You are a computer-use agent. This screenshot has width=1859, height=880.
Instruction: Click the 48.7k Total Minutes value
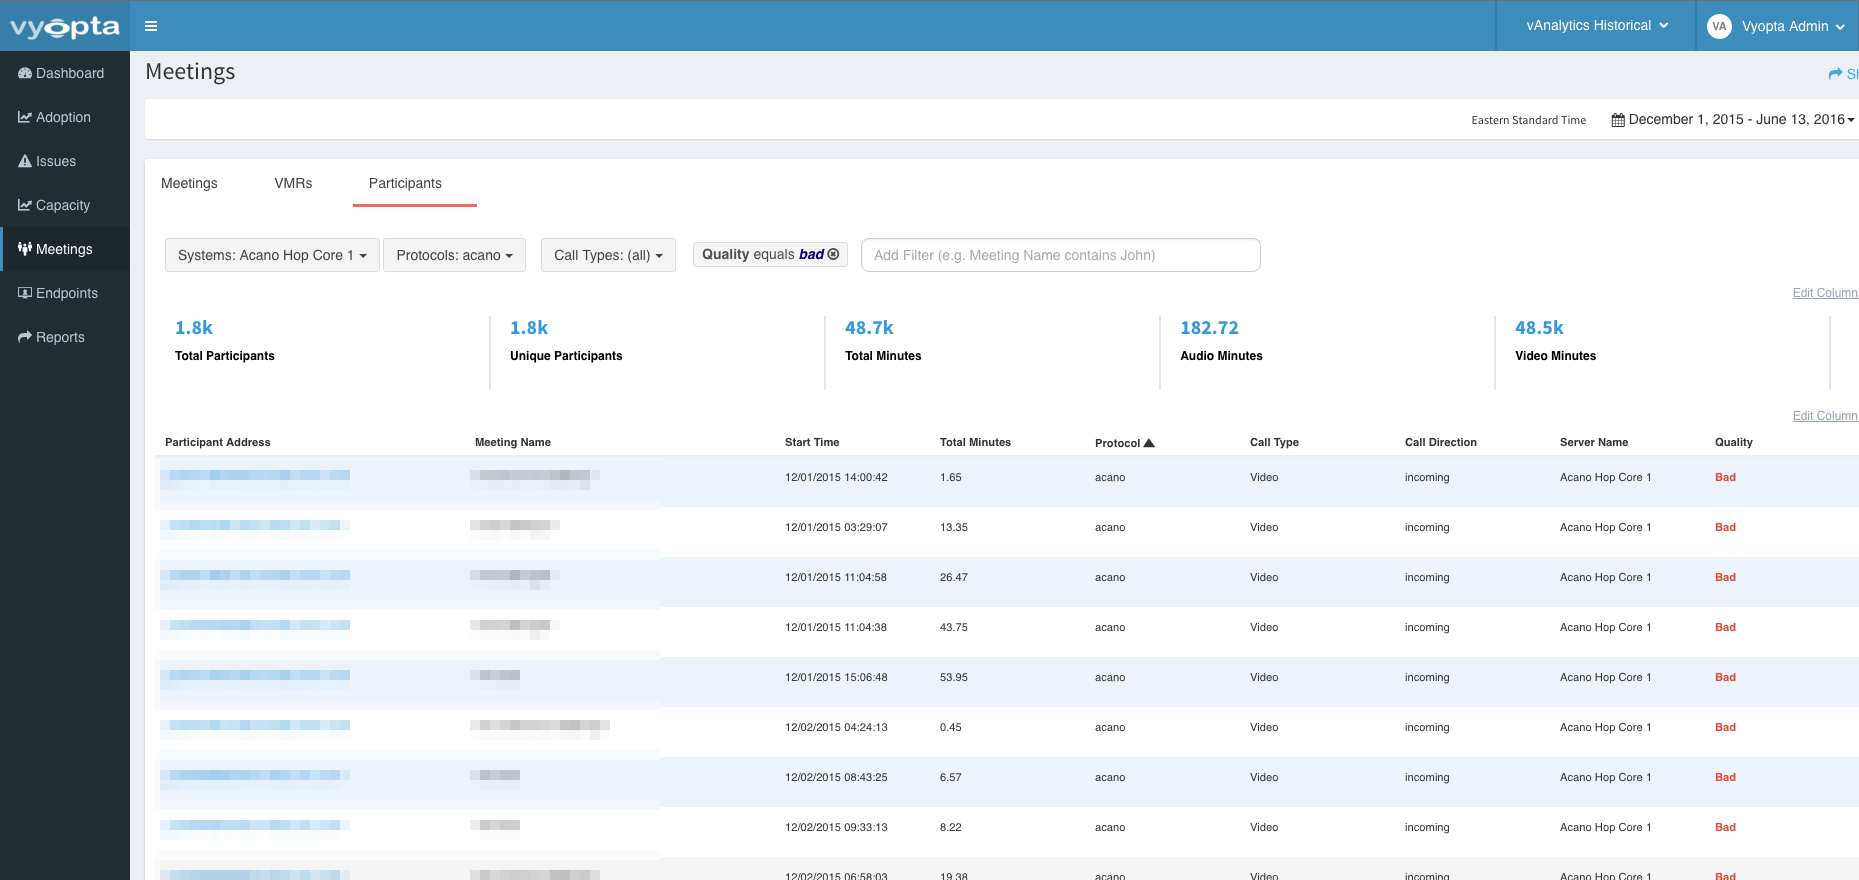point(869,328)
